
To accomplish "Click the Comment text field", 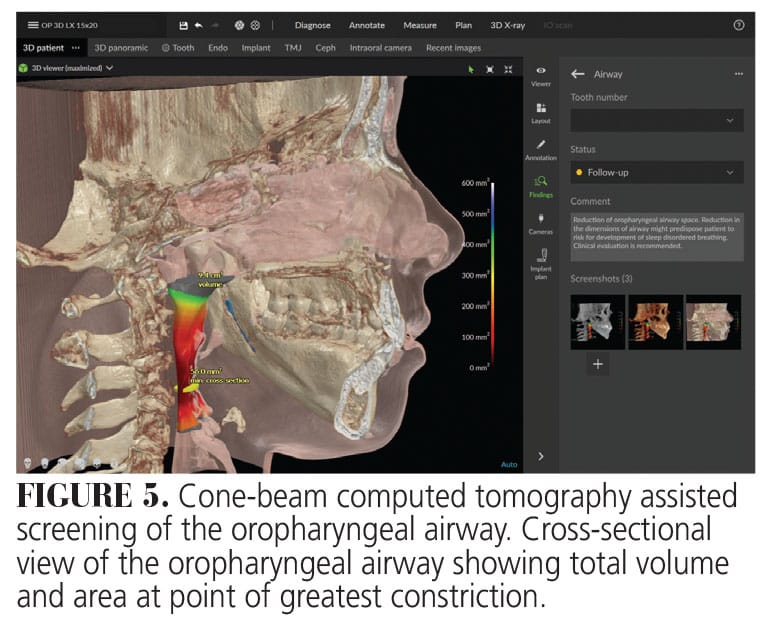I will (x=656, y=235).
